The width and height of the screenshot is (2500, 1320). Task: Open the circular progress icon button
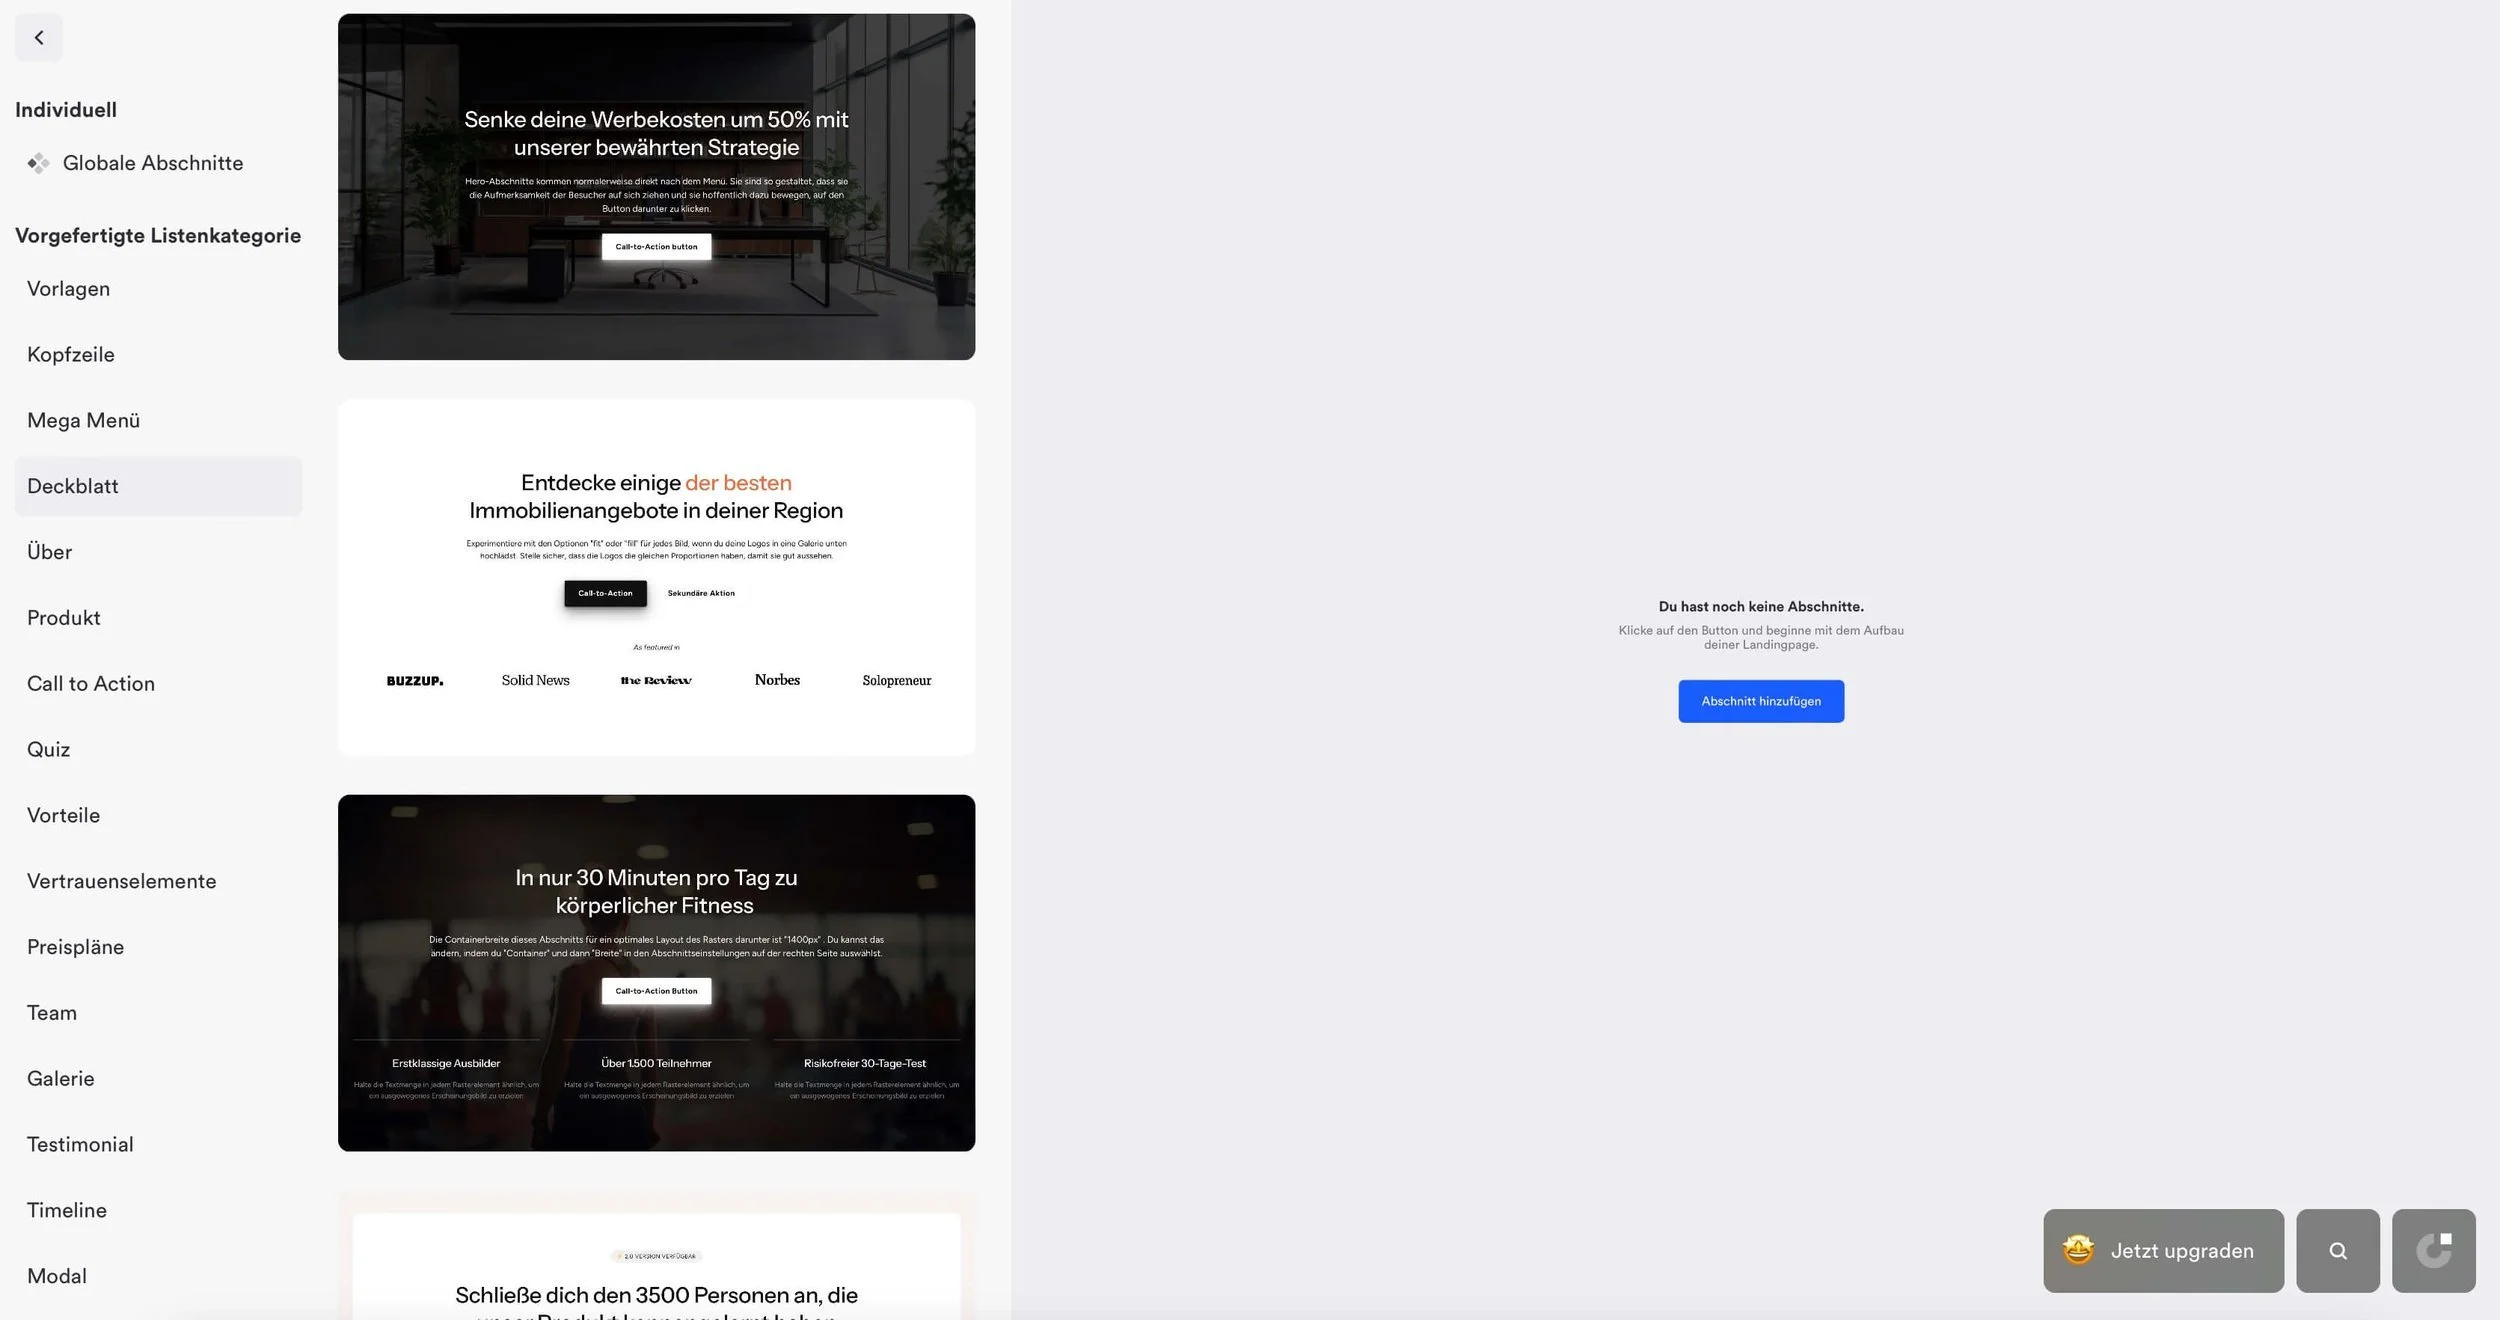pos(2433,1251)
